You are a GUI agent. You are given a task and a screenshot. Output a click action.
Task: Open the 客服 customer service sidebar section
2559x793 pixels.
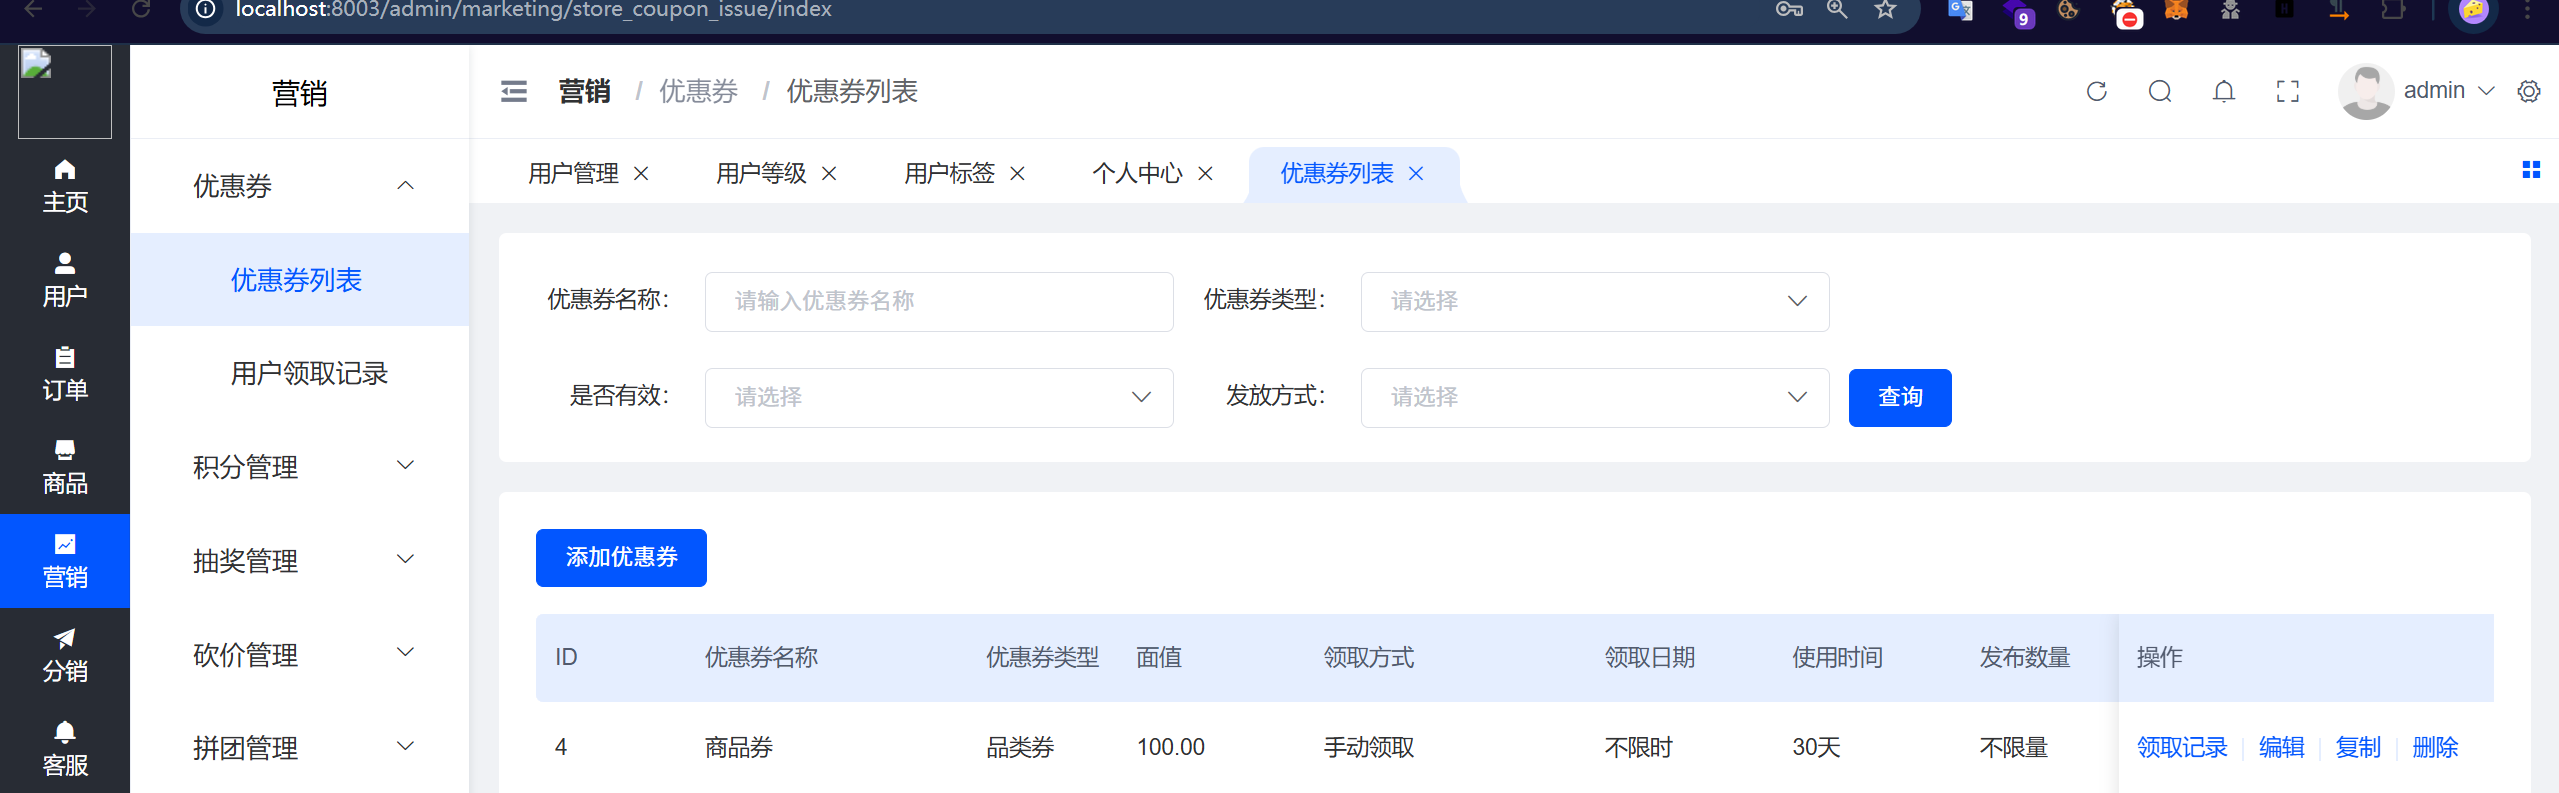(65, 748)
